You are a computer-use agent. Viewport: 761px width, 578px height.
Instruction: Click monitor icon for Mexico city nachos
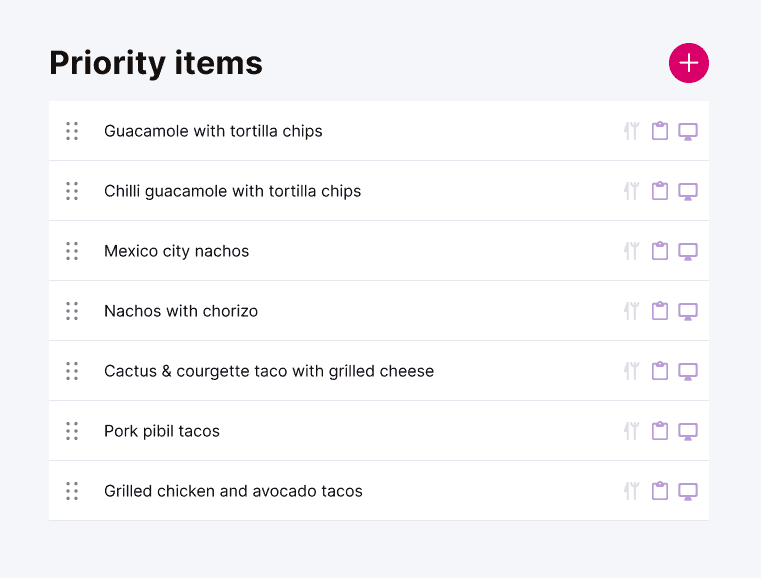point(688,251)
